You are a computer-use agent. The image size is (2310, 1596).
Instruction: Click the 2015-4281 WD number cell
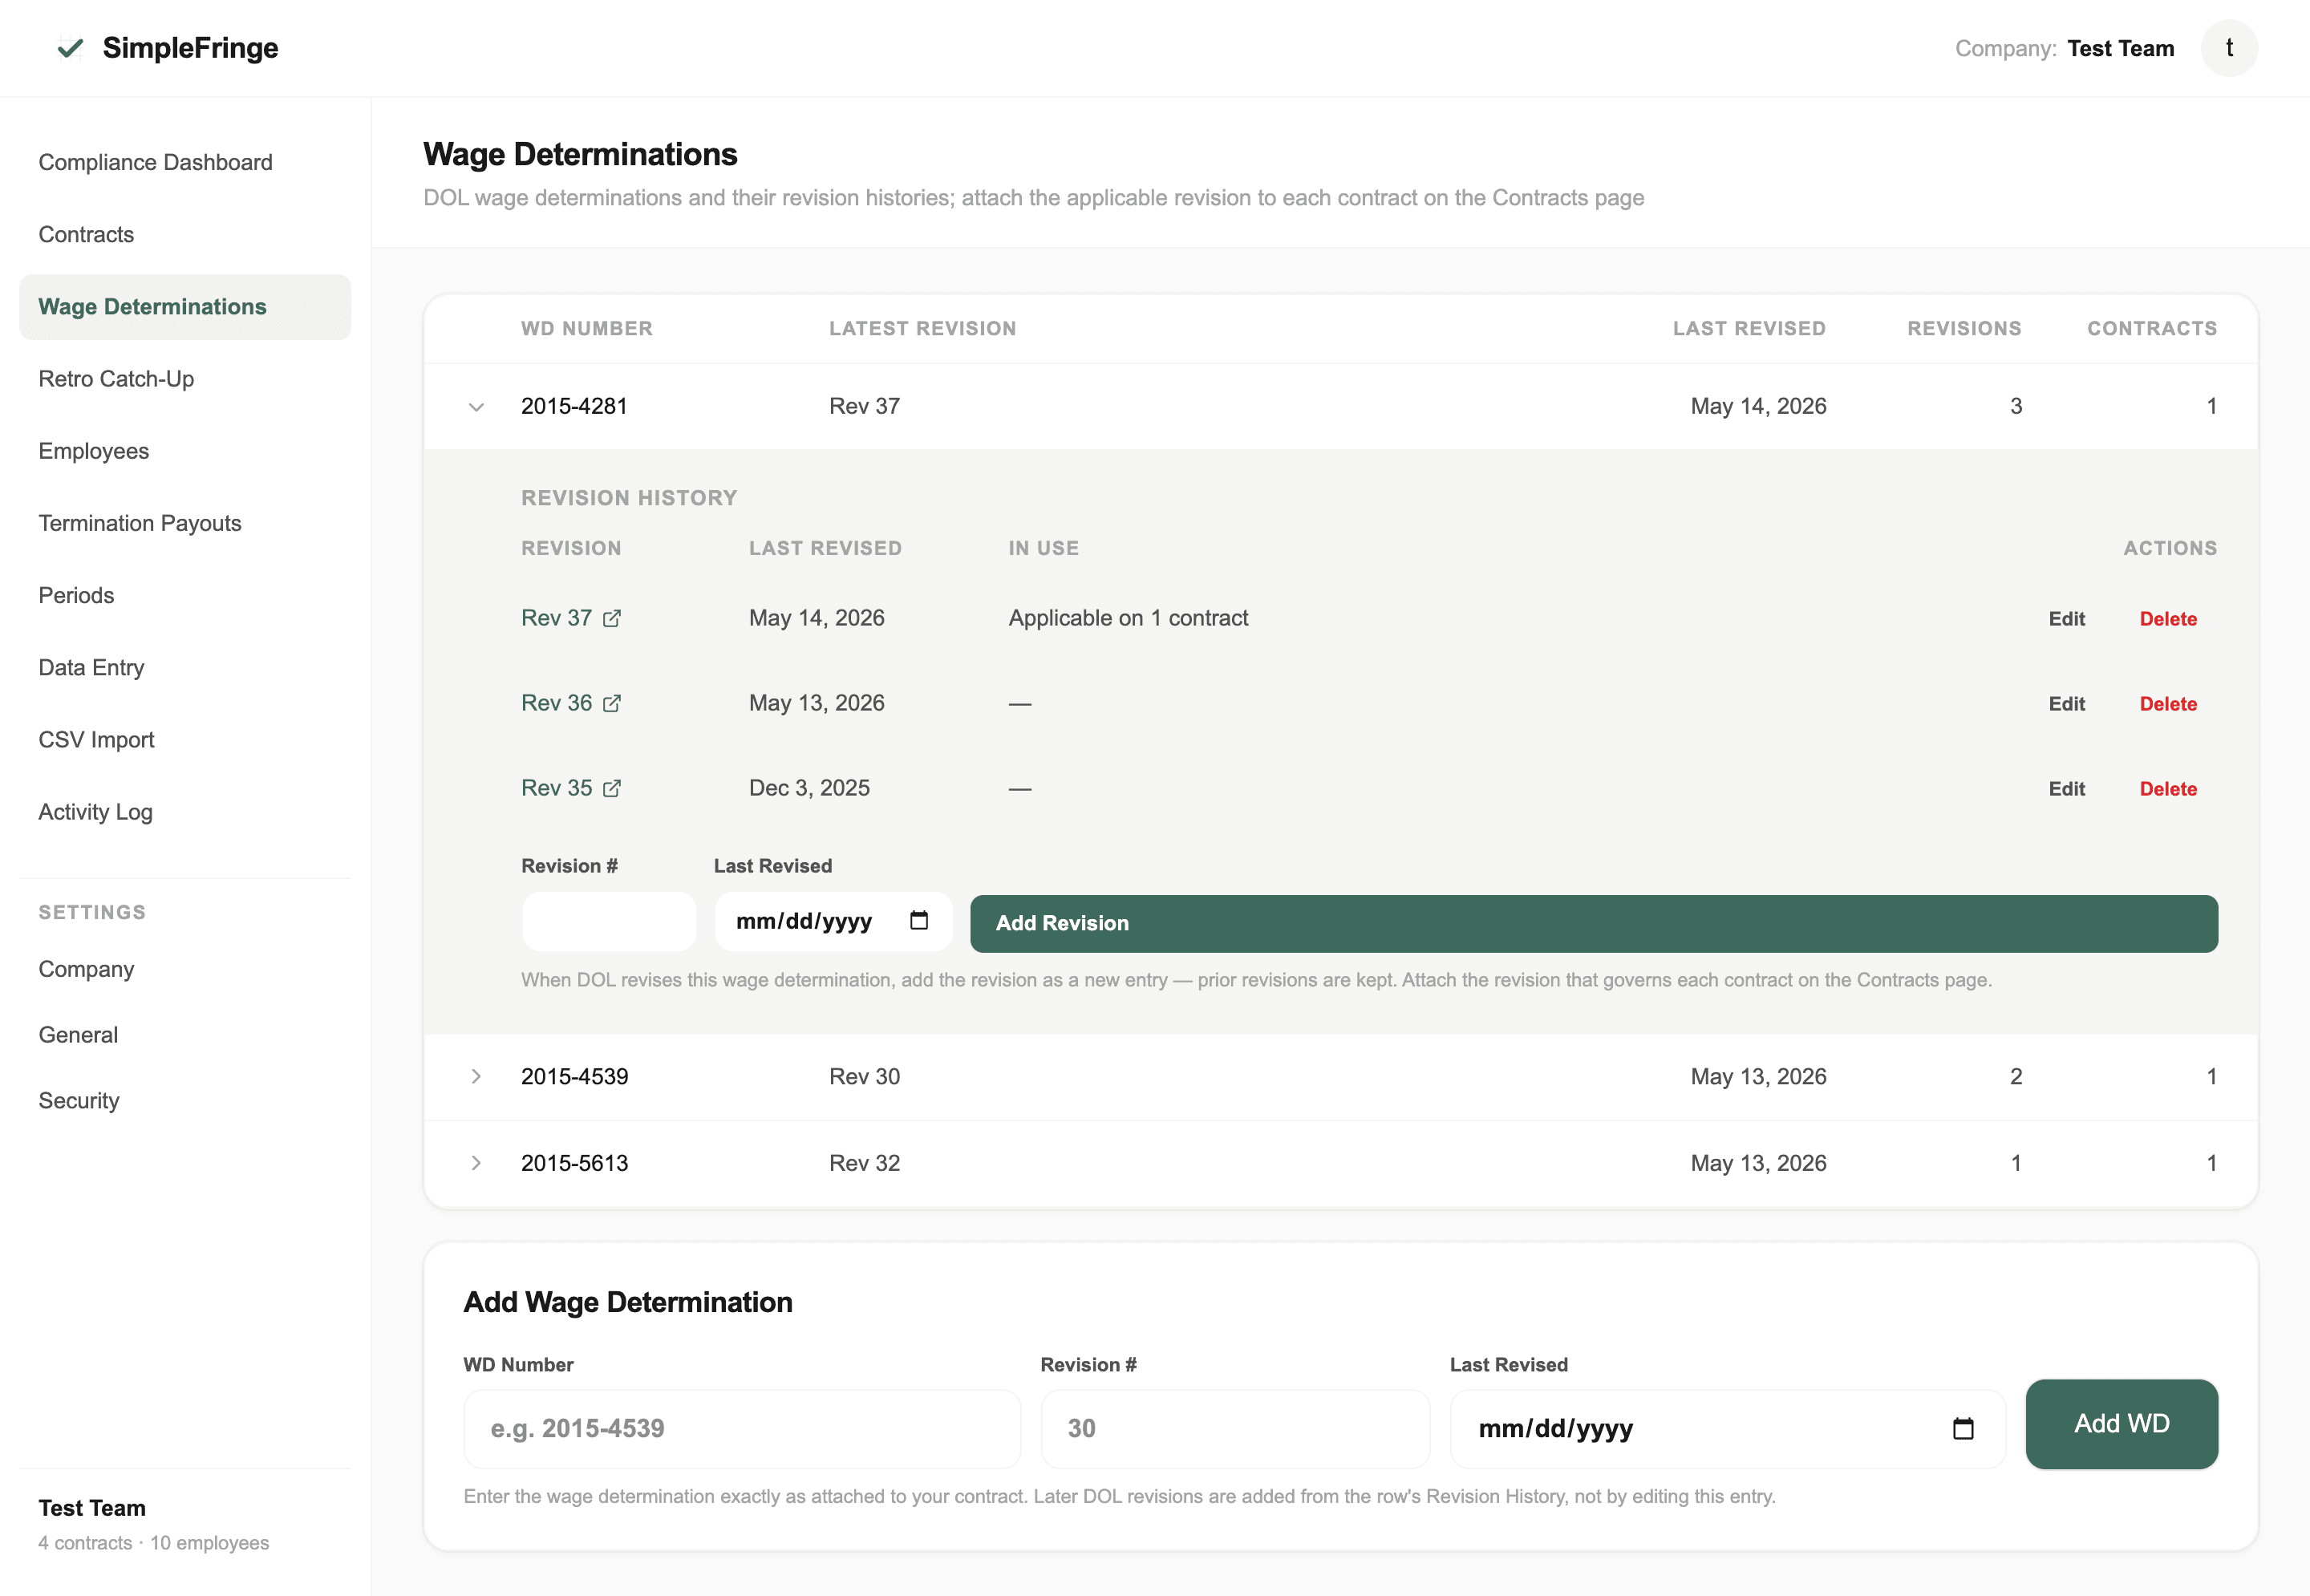[574, 406]
